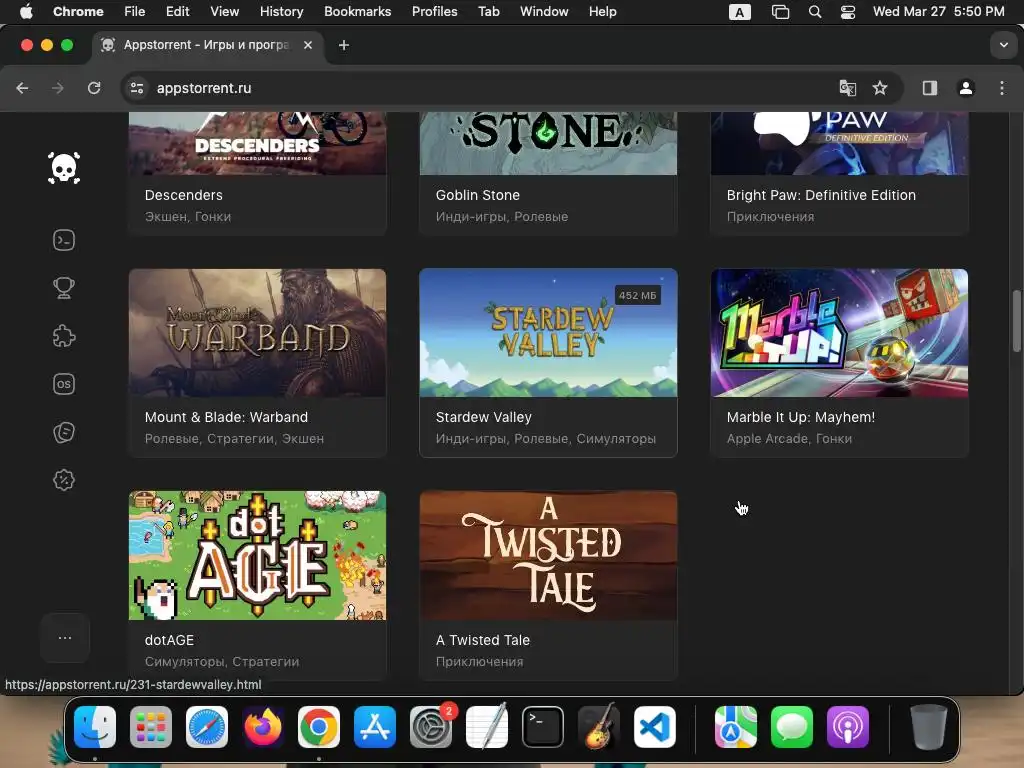
Task: Expand the tab search dropdown arrow
Action: tap(1004, 45)
